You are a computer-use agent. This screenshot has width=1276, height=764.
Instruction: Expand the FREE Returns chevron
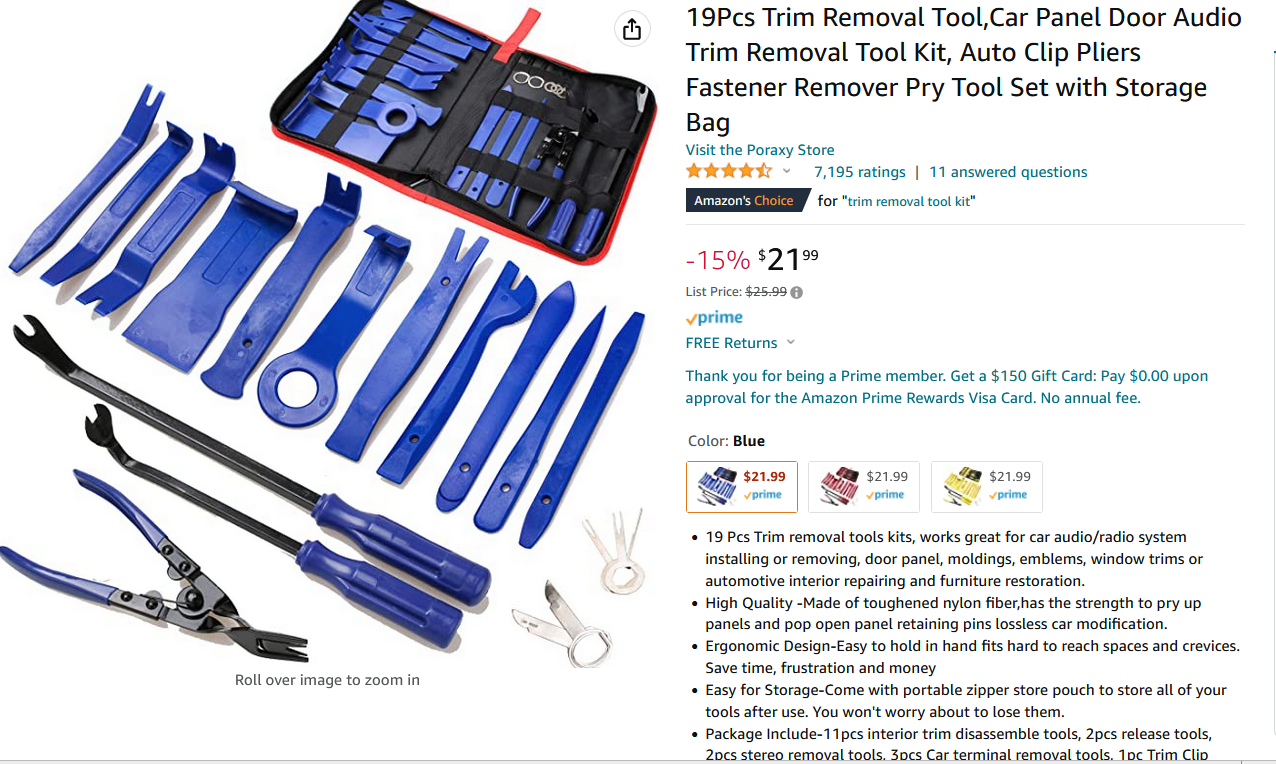[x=791, y=342]
